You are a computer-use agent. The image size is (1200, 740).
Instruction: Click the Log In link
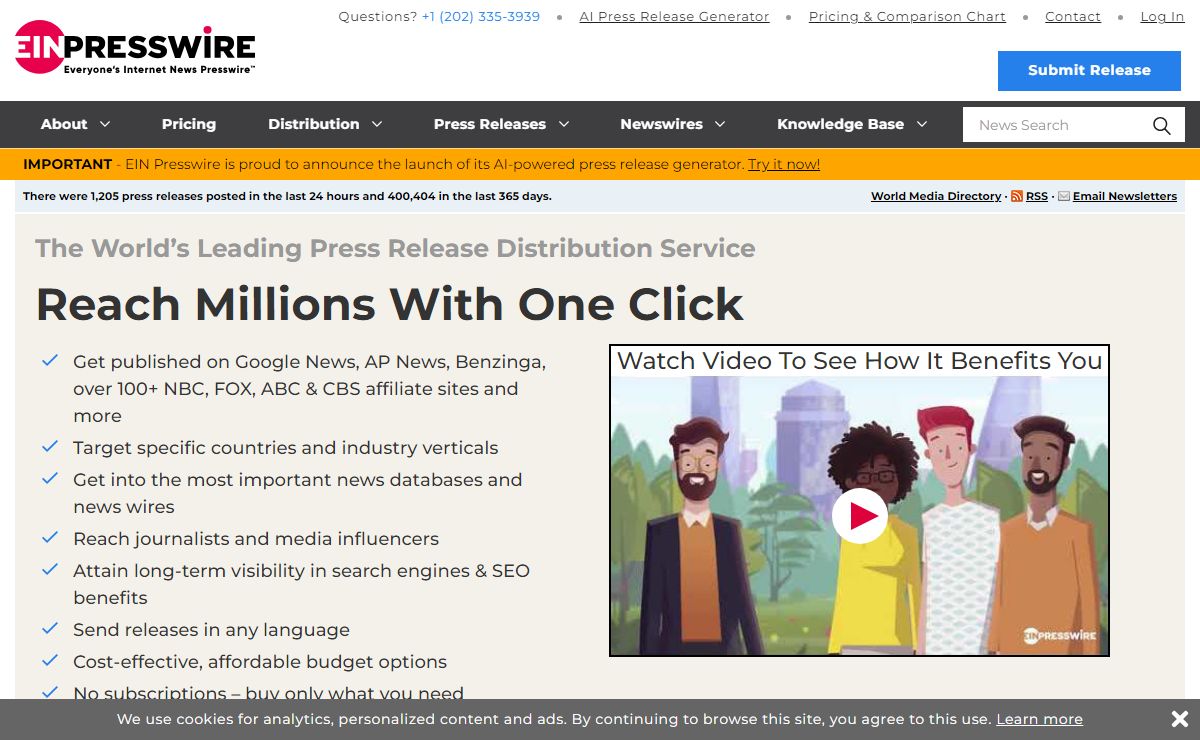tap(1162, 17)
